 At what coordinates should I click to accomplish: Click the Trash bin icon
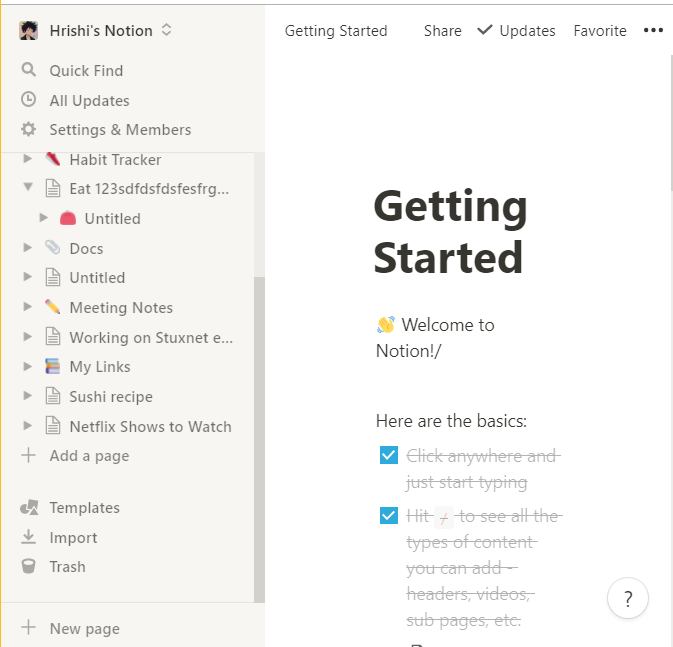[28, 566]
